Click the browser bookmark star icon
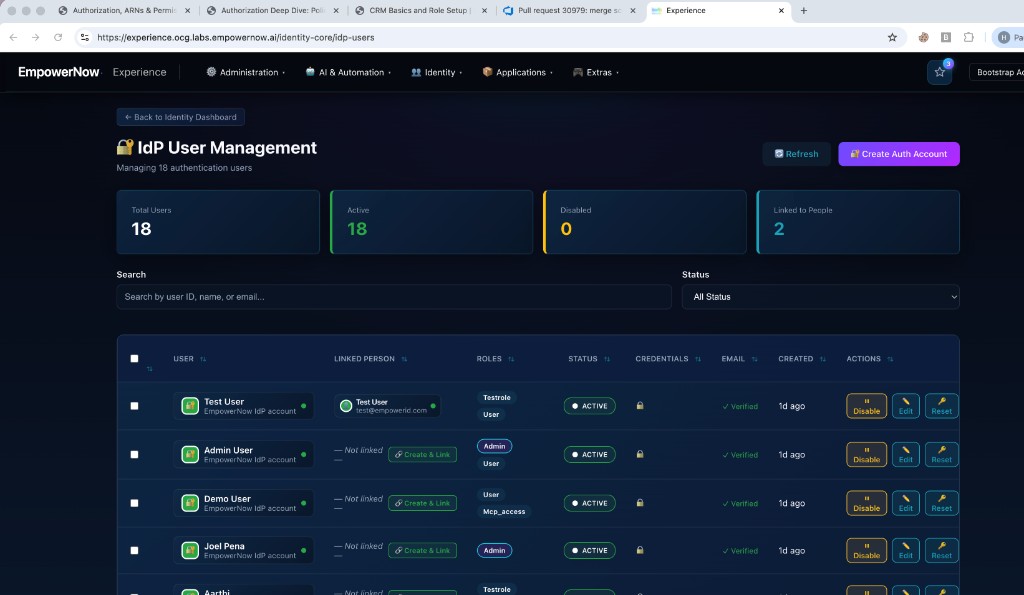1024x595 pixels. pos(892,37)
